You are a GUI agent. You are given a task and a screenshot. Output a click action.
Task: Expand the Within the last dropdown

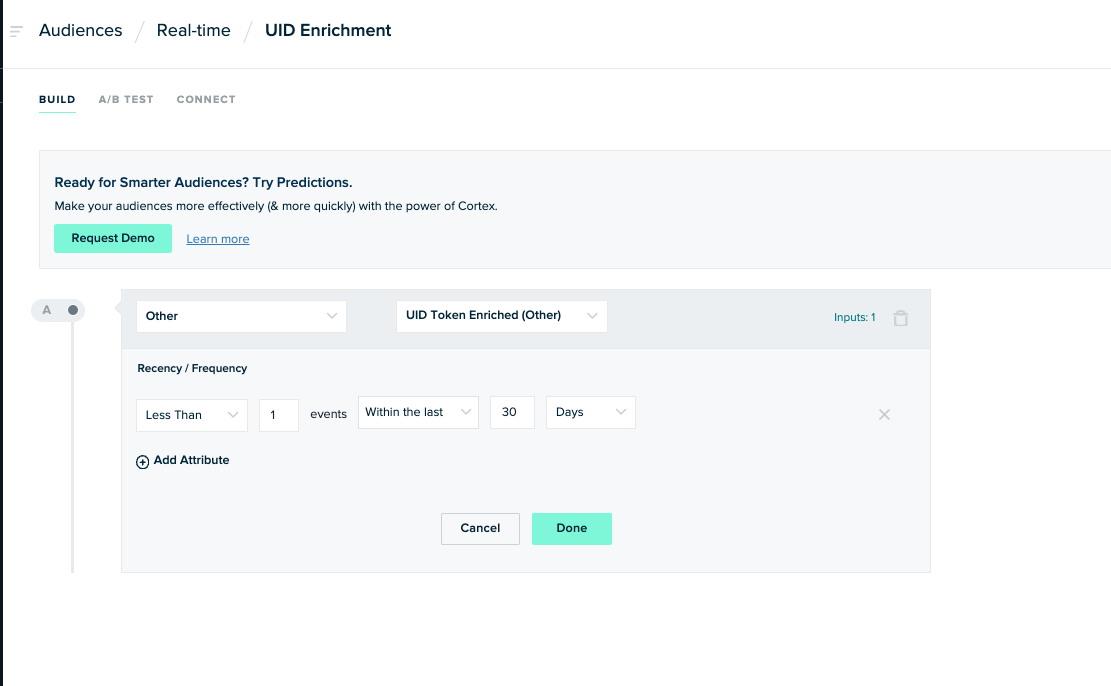pyautogui.click(x=418, y=412)
